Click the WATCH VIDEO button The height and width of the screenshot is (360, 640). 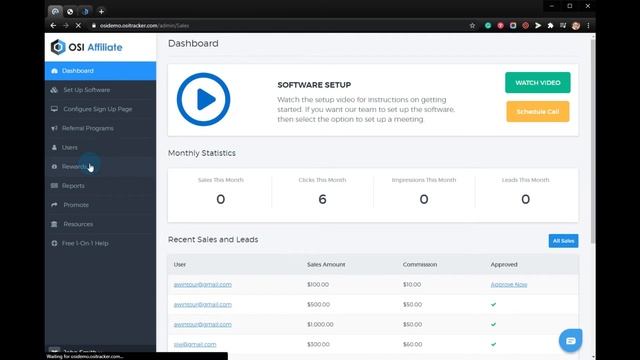[538, 83]
